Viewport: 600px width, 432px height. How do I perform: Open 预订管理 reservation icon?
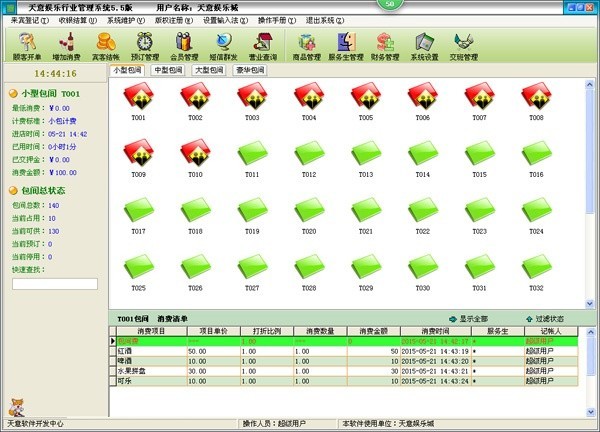[145, 45]
